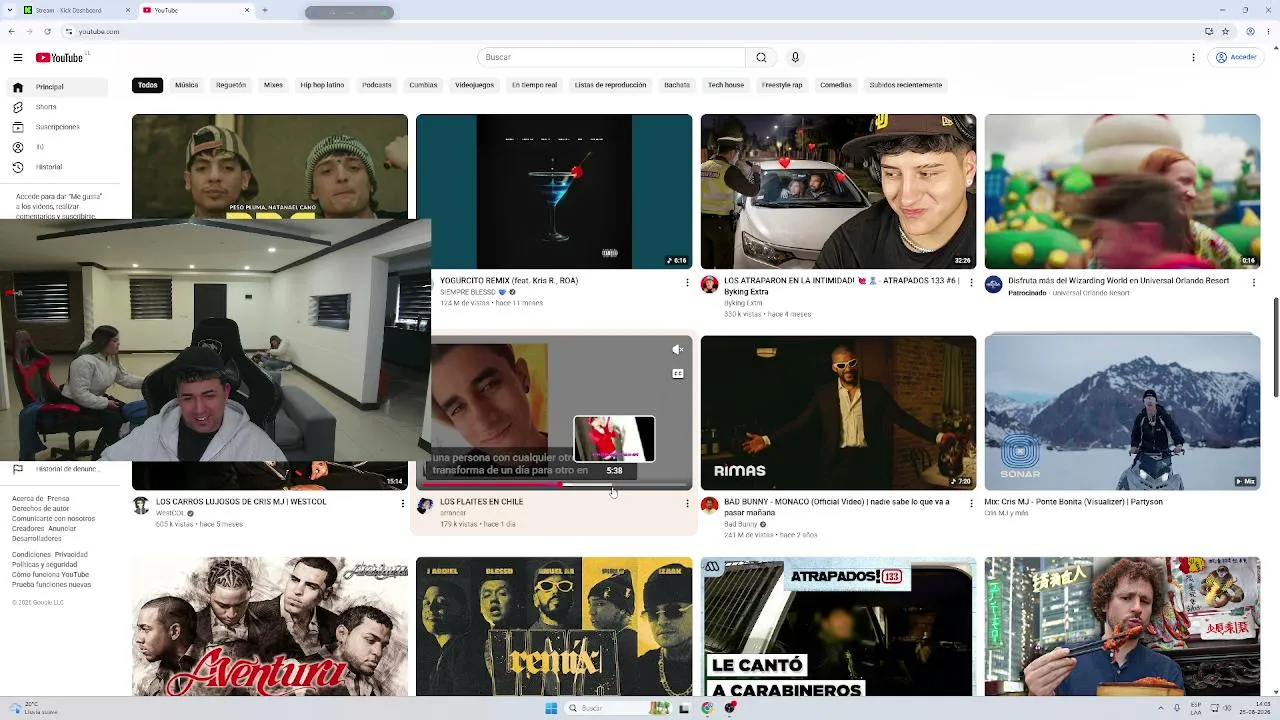Select the Tech house filter chip
This screenshot has height=720, width=1280.
point(726,85)
